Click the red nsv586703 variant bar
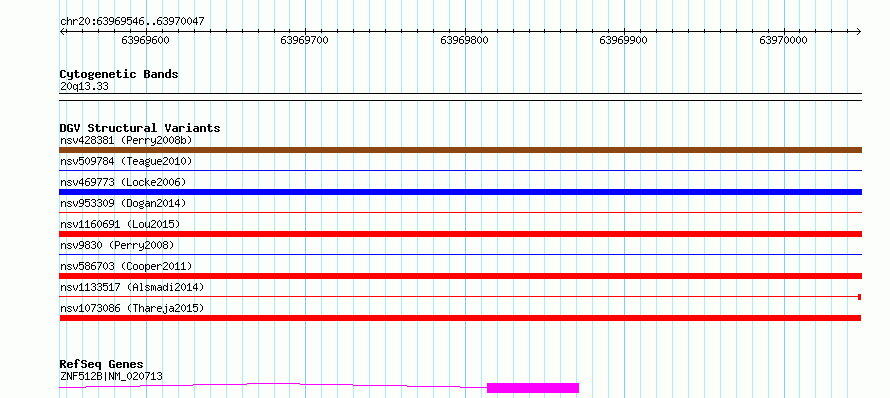This screenshot has width=890, height=398. [460, 276]
